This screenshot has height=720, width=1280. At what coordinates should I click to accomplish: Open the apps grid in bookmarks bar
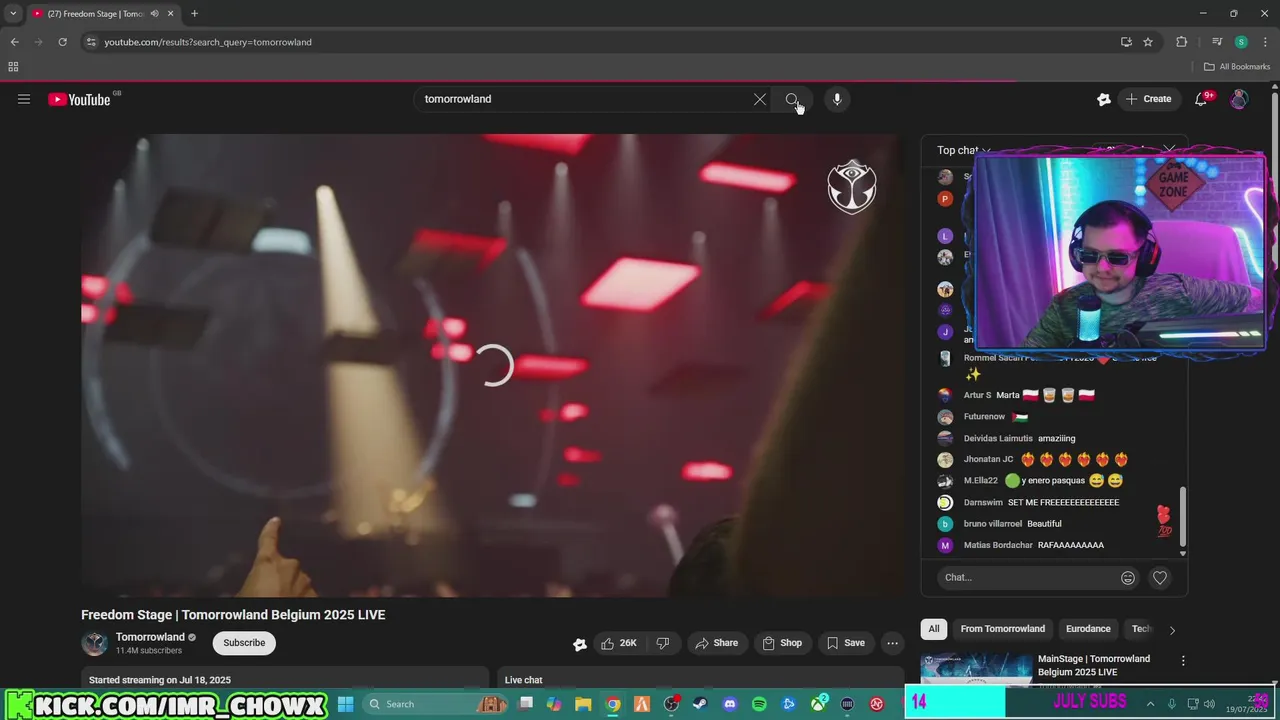point(13,67)
